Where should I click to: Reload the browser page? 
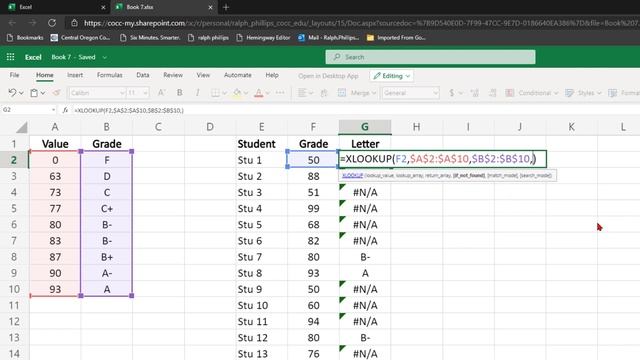point(52,23)
